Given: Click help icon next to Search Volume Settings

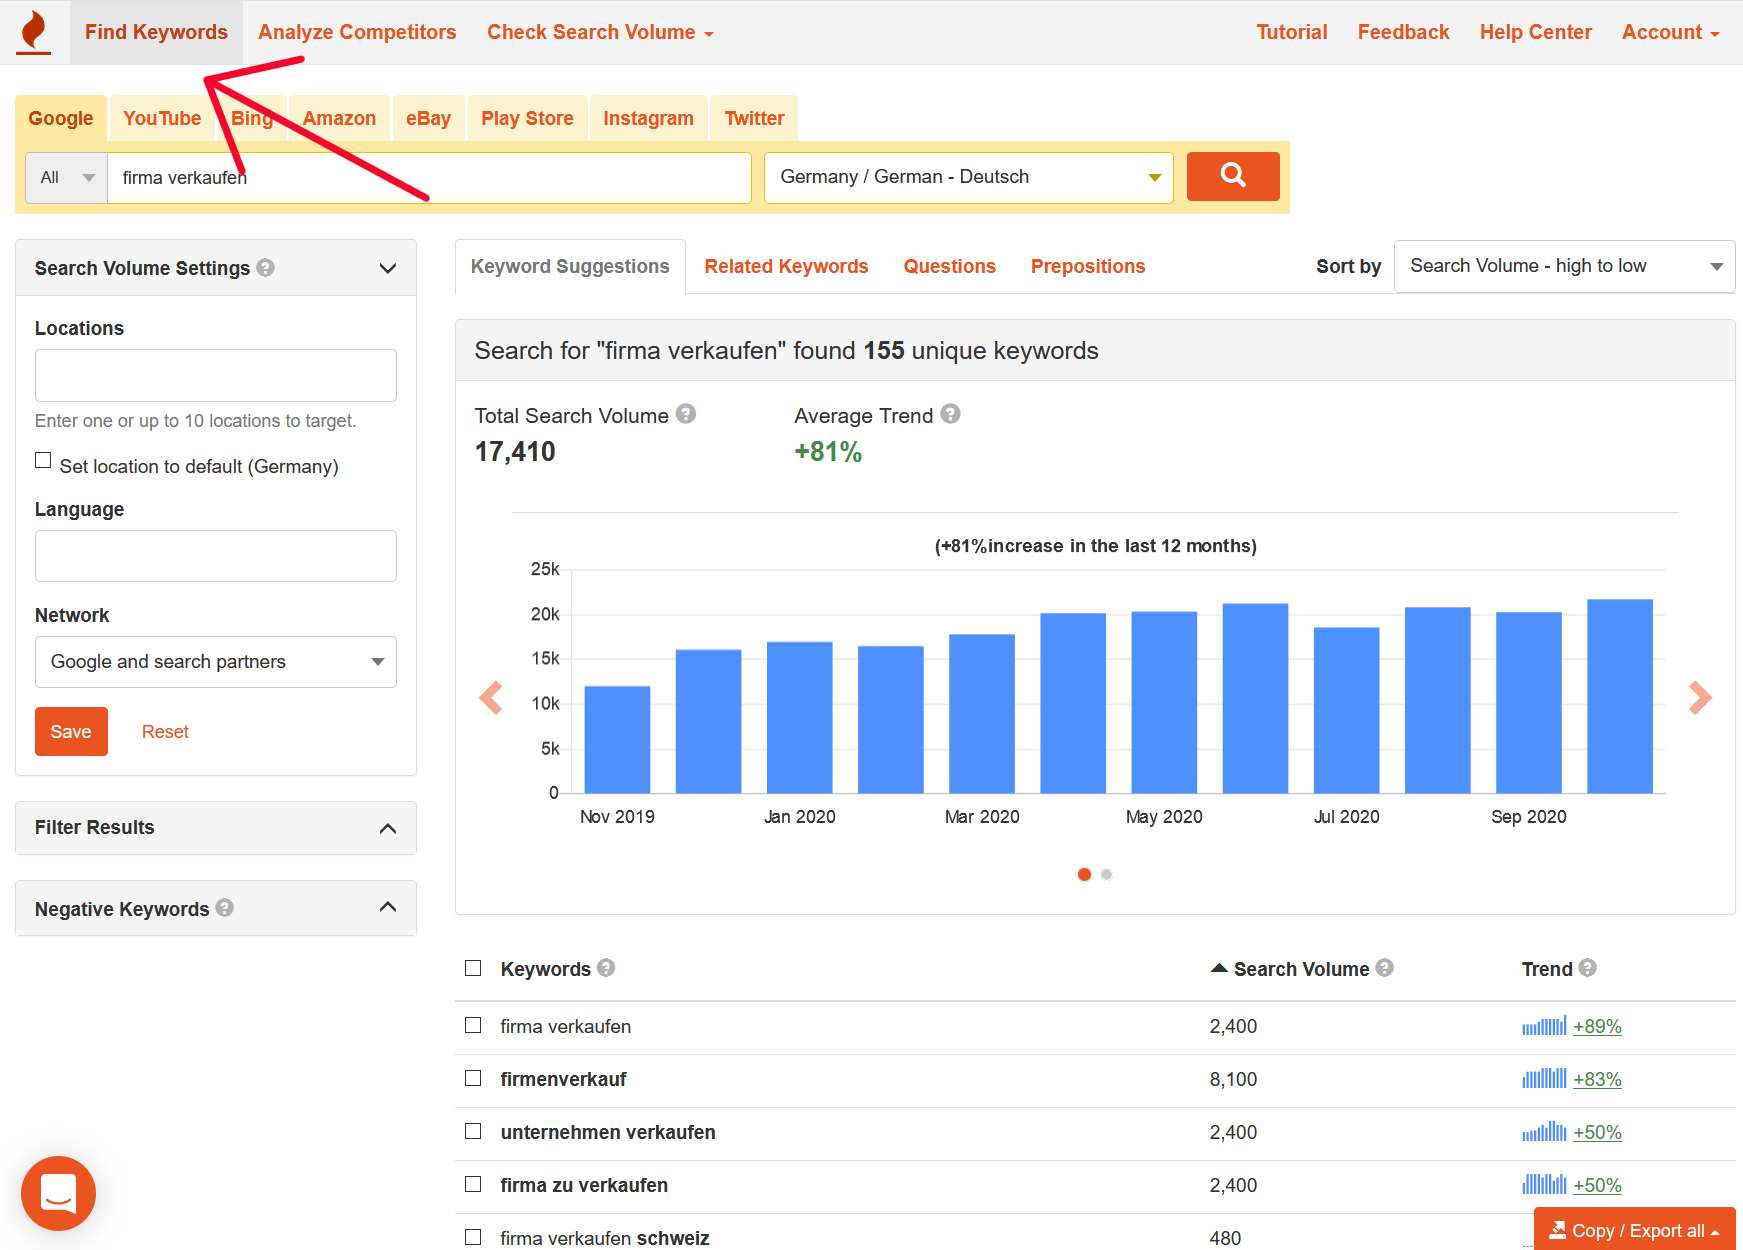Looking at the screenshot, I should point(265,267).
